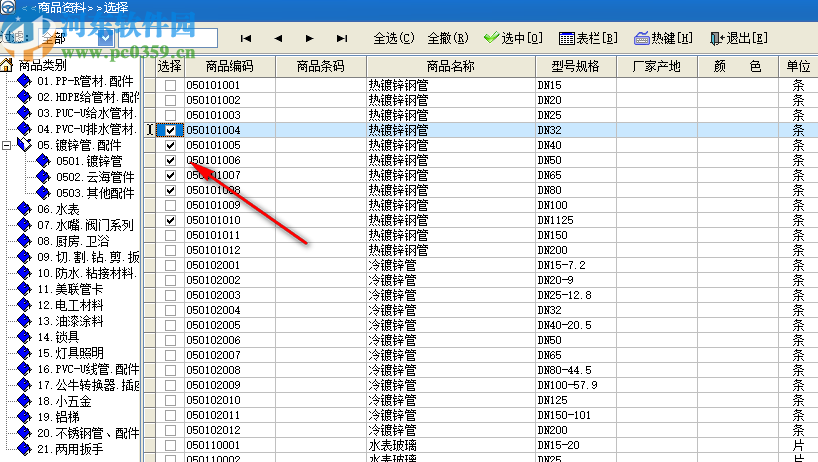Viewport: 818px width, 462px height.
Task: Select category 18. 小五金
Action: 64,401
